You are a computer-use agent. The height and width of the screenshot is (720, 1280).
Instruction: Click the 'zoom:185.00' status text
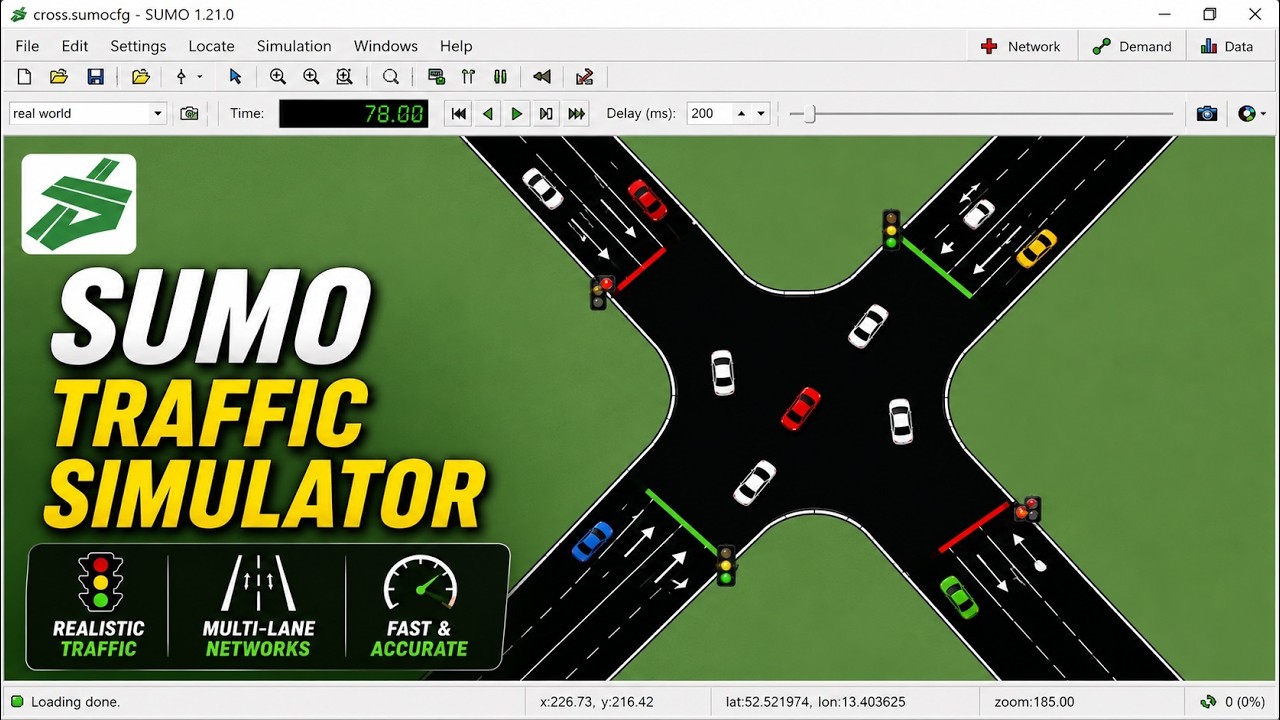click(1034, 702)
